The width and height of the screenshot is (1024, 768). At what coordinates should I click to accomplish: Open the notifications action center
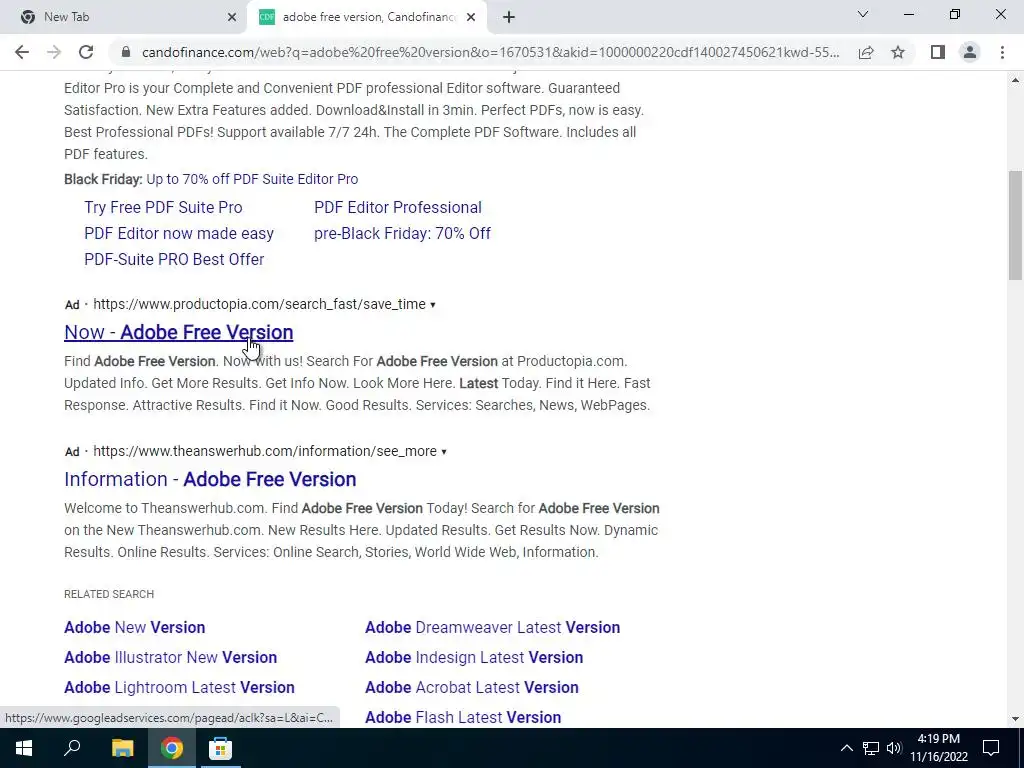point(991,748)
